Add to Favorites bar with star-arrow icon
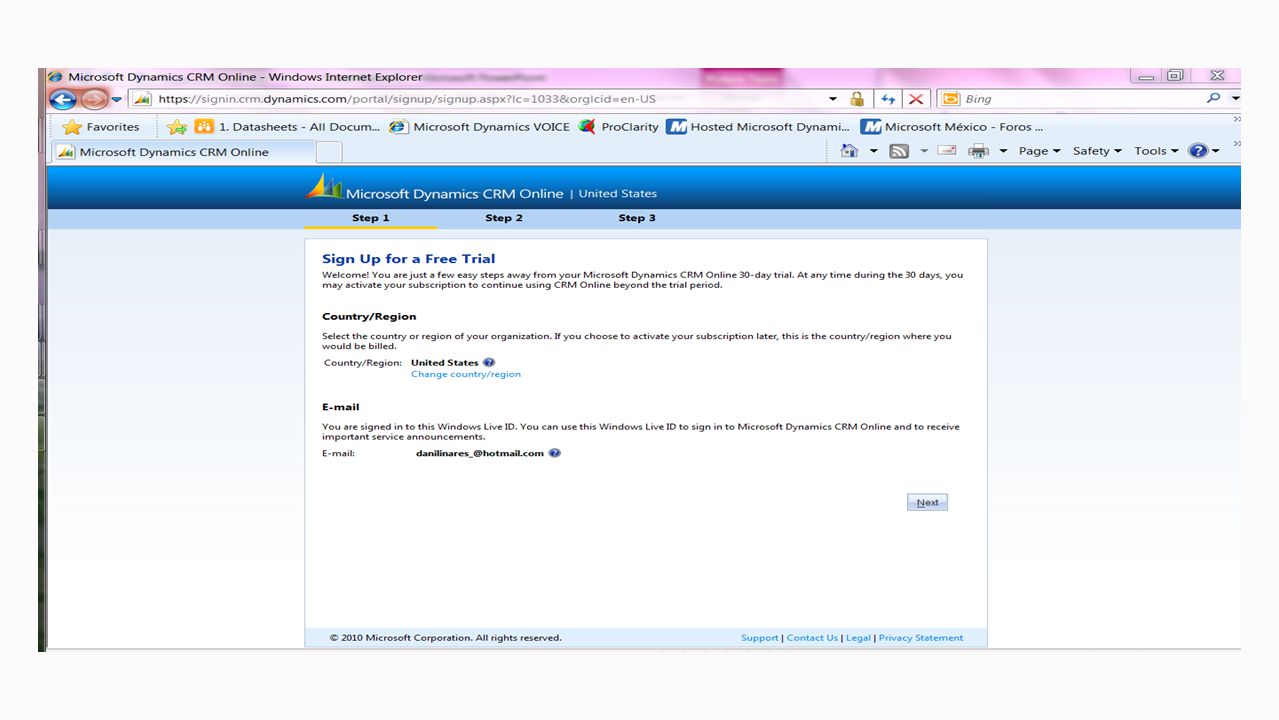This screenshot has width=1279, height=720. (x=177, y=127)
